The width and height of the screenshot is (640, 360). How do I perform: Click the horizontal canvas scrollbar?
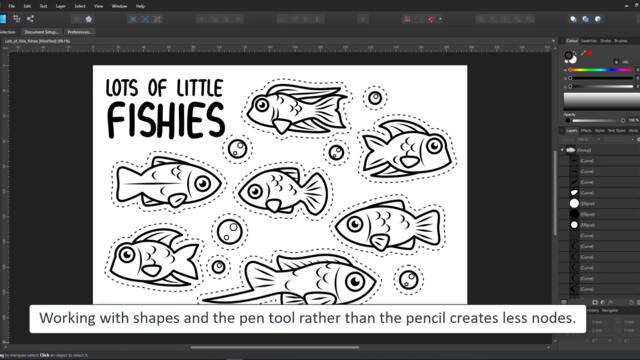[x=275, y=348]
